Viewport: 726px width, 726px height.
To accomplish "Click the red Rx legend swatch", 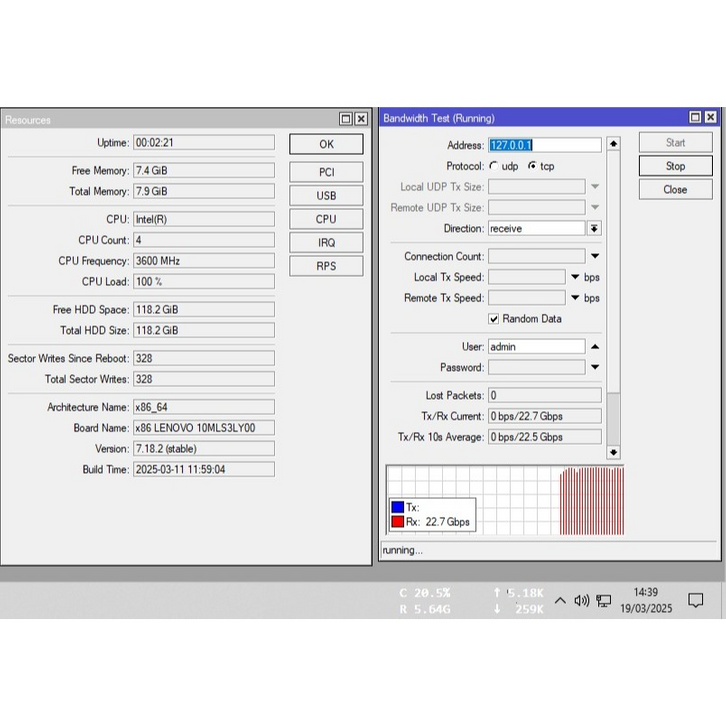I will pos(397,522).
